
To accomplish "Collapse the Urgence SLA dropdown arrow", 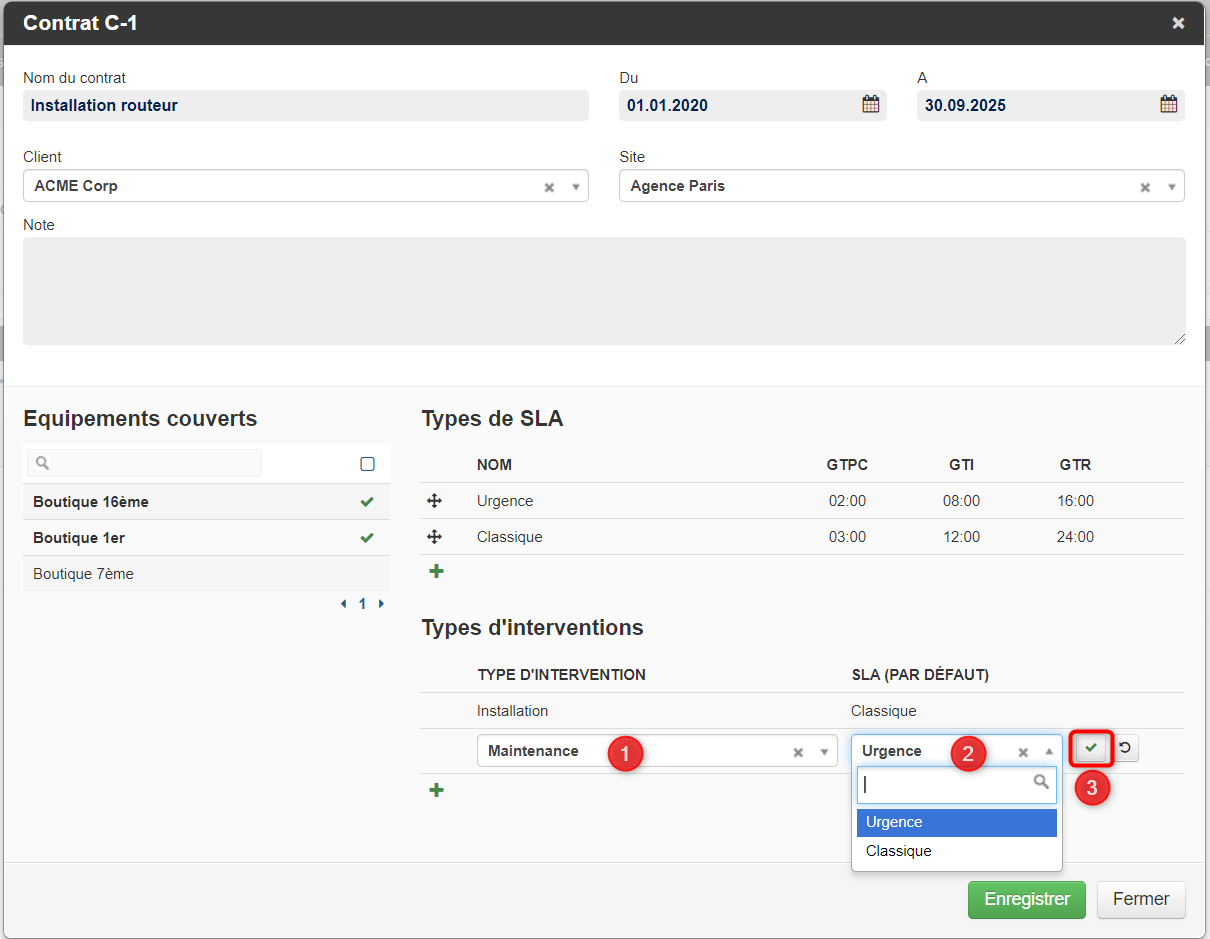I will coord(1049,751).
